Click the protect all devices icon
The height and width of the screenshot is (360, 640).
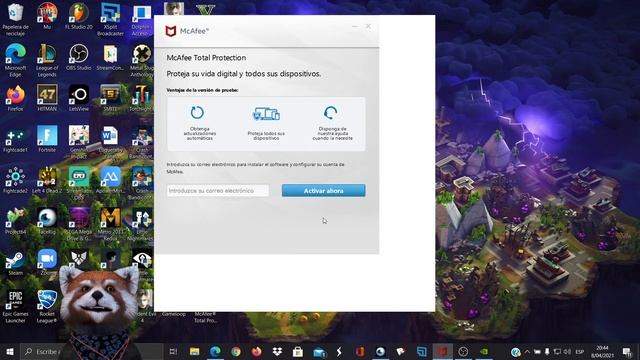[x=266, y=114]
